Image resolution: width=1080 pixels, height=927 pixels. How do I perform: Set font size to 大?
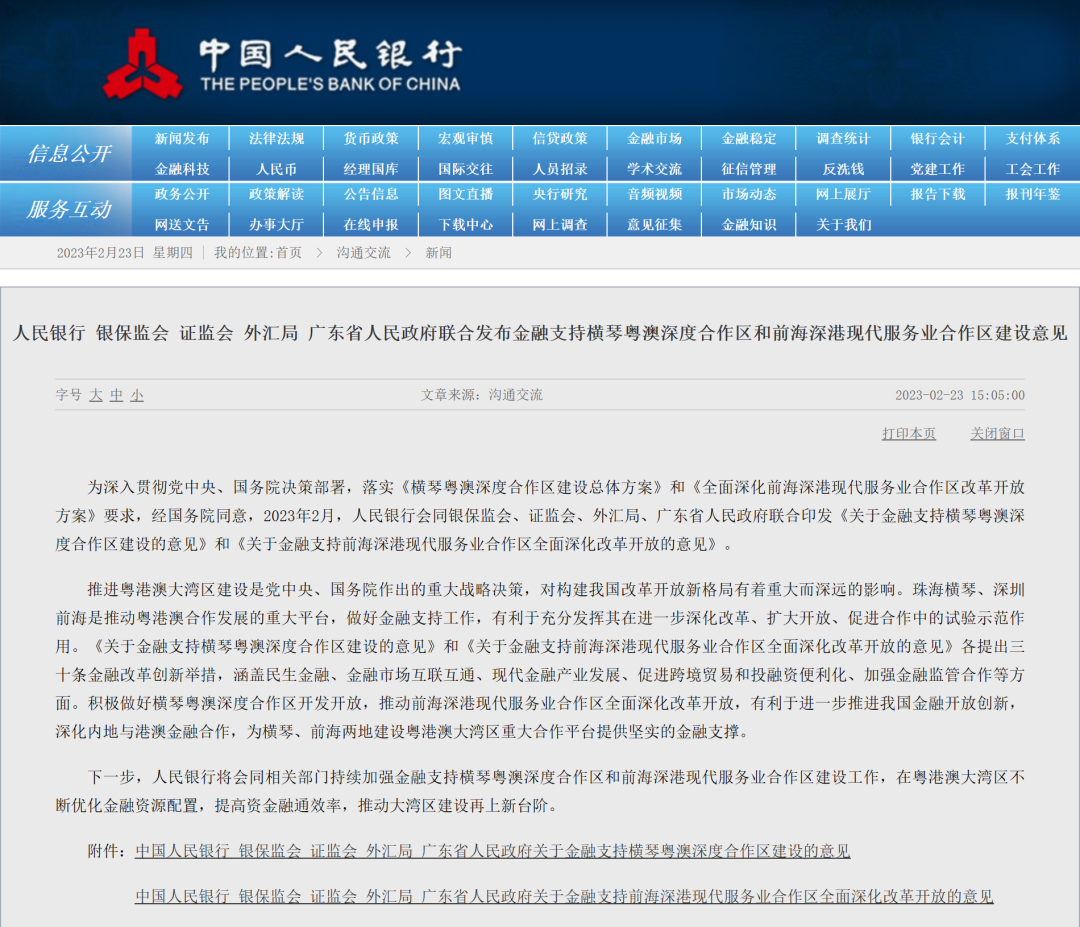[96, 395]
